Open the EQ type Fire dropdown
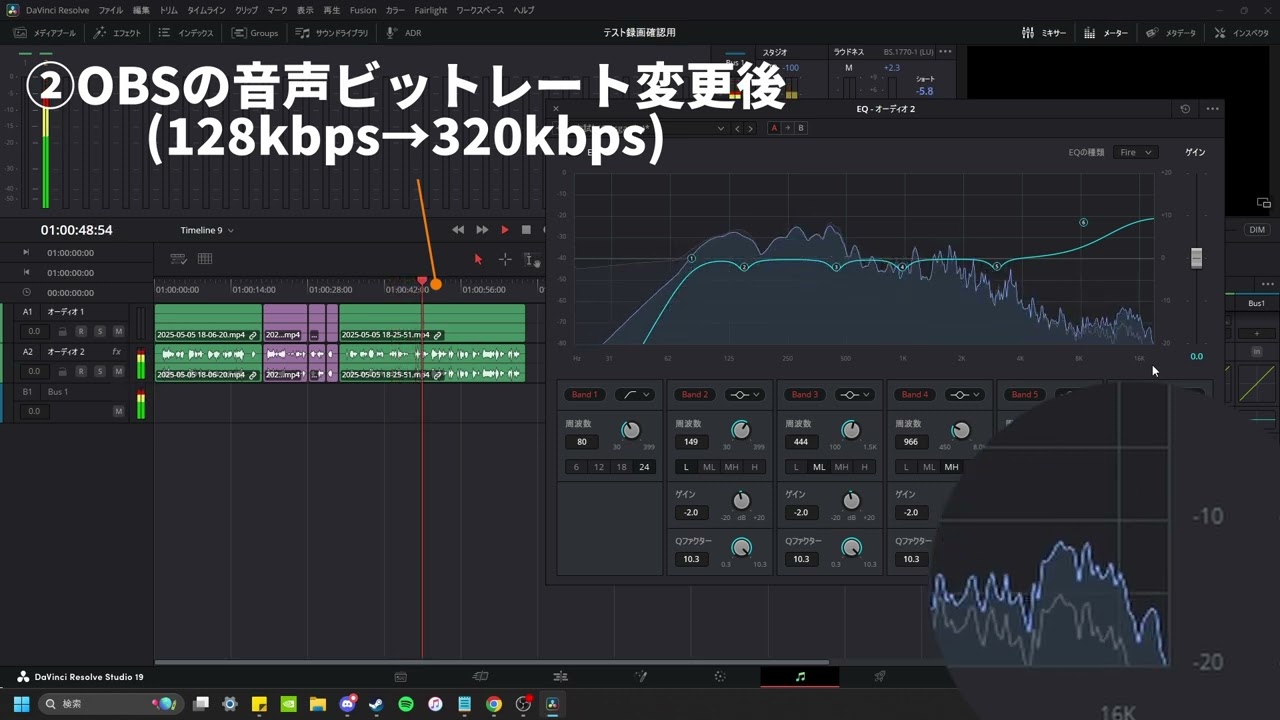 point(1135,152)
